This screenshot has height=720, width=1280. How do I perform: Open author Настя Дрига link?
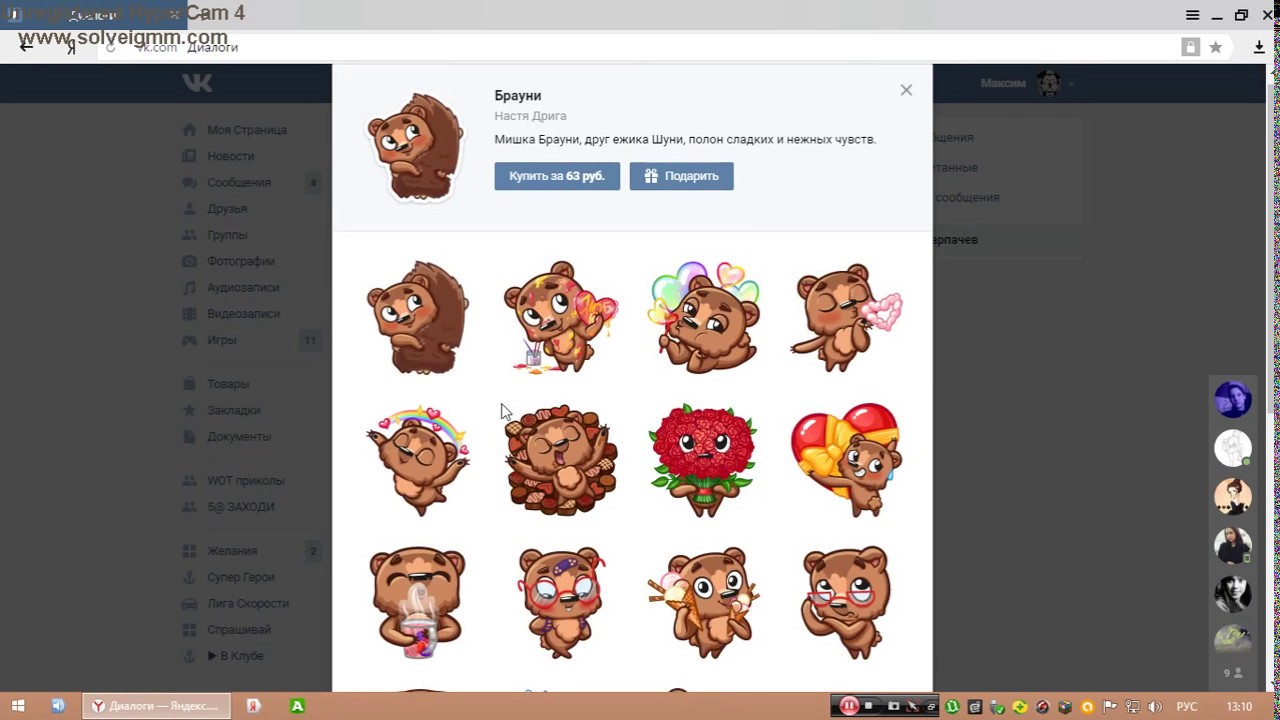tap(530, 116)
